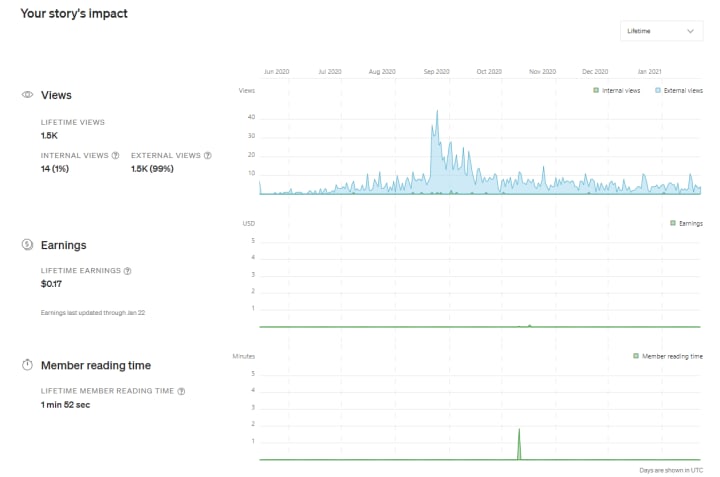The image size is (720, 477).
Task: Open help icon next to Lifetime Member Reading Time
Action: point(181,391)
